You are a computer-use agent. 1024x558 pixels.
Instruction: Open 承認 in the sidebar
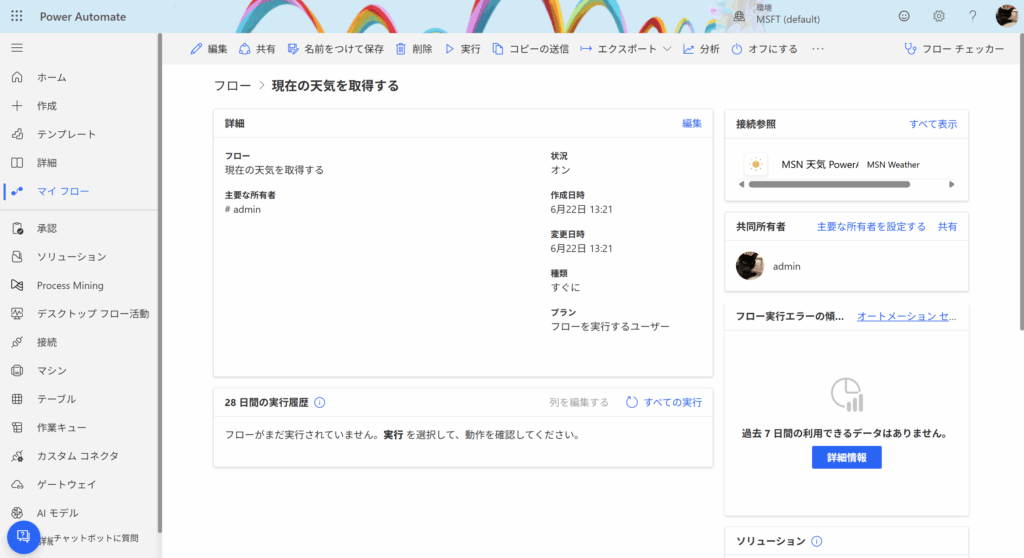coord(79,228)
